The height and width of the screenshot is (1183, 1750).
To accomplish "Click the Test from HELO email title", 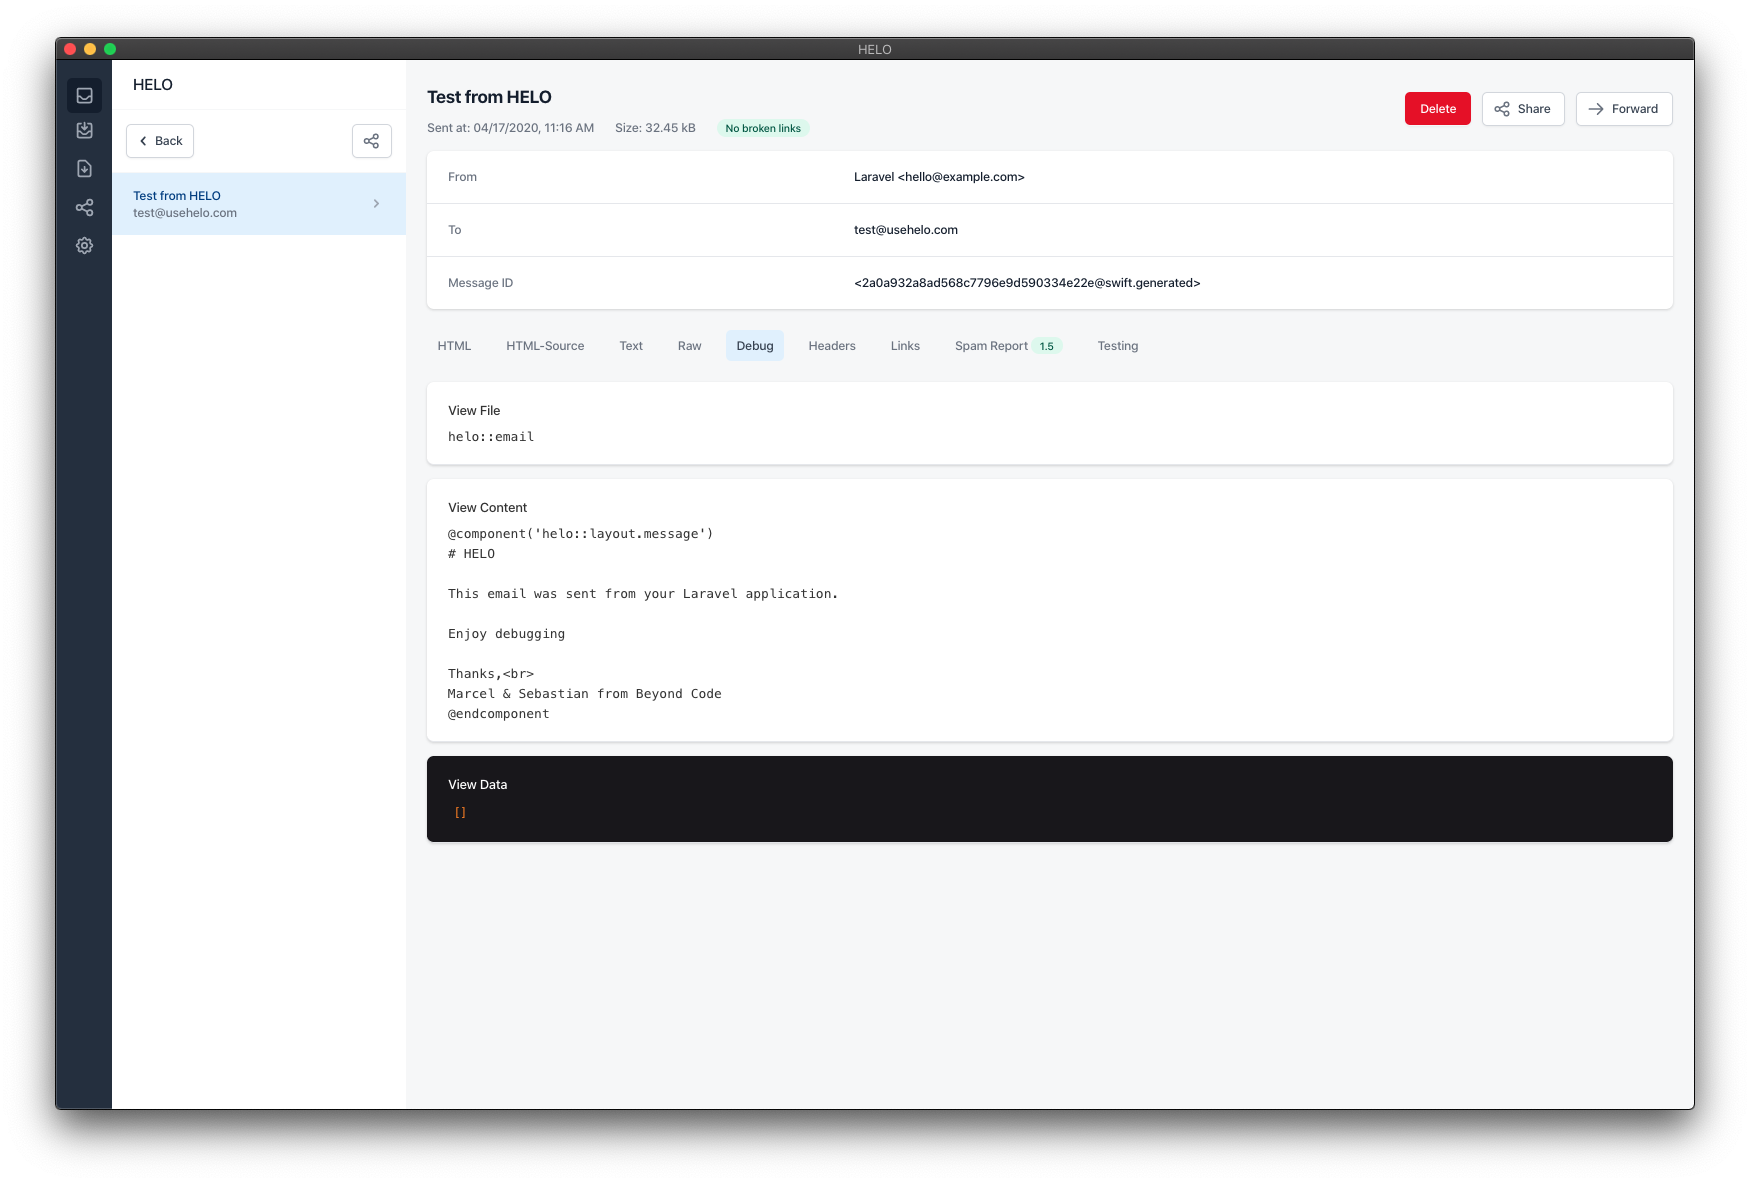I will point(489,97).
